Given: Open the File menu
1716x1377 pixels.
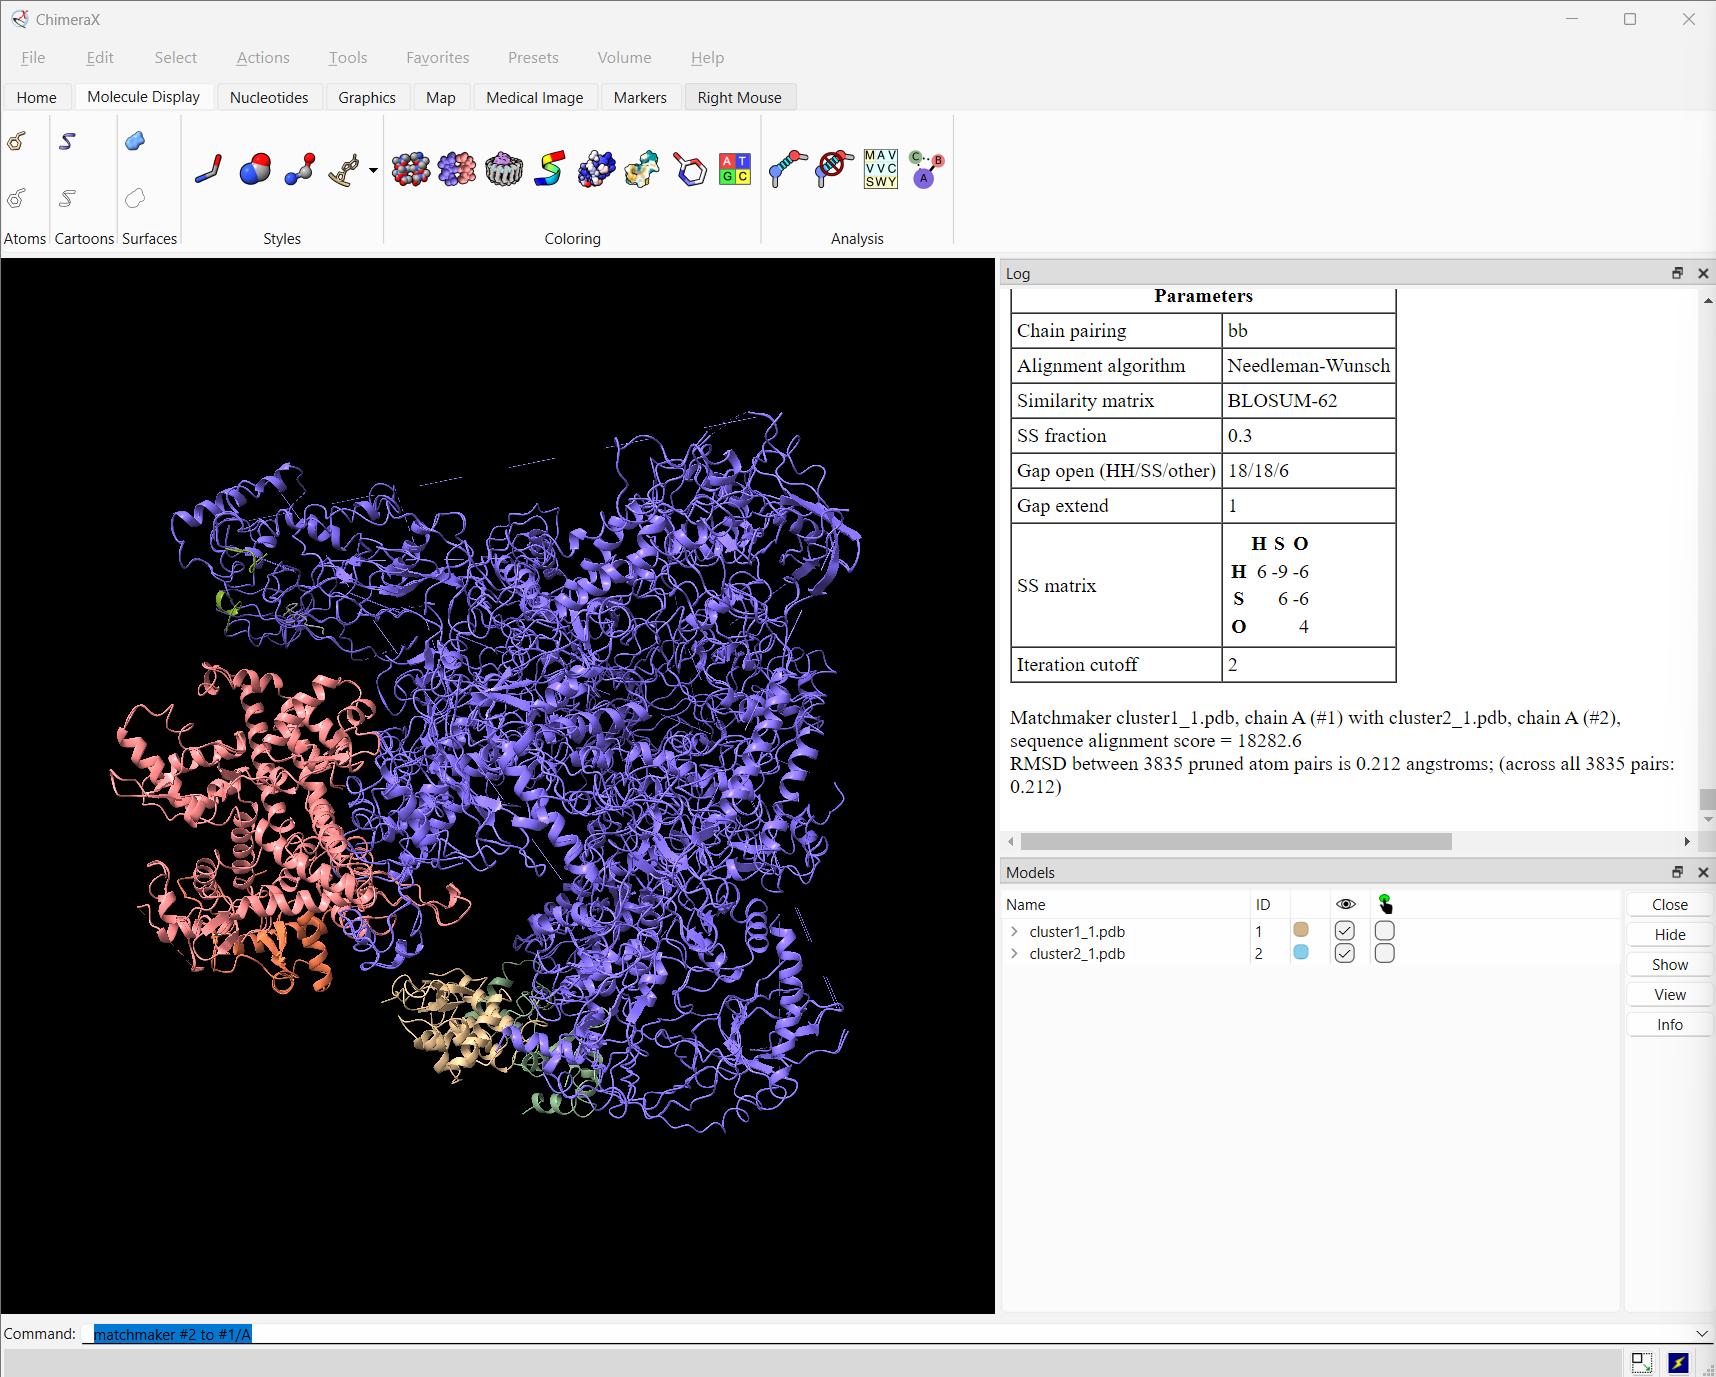Looking at the screenshot, I should (x=33, y=57).
